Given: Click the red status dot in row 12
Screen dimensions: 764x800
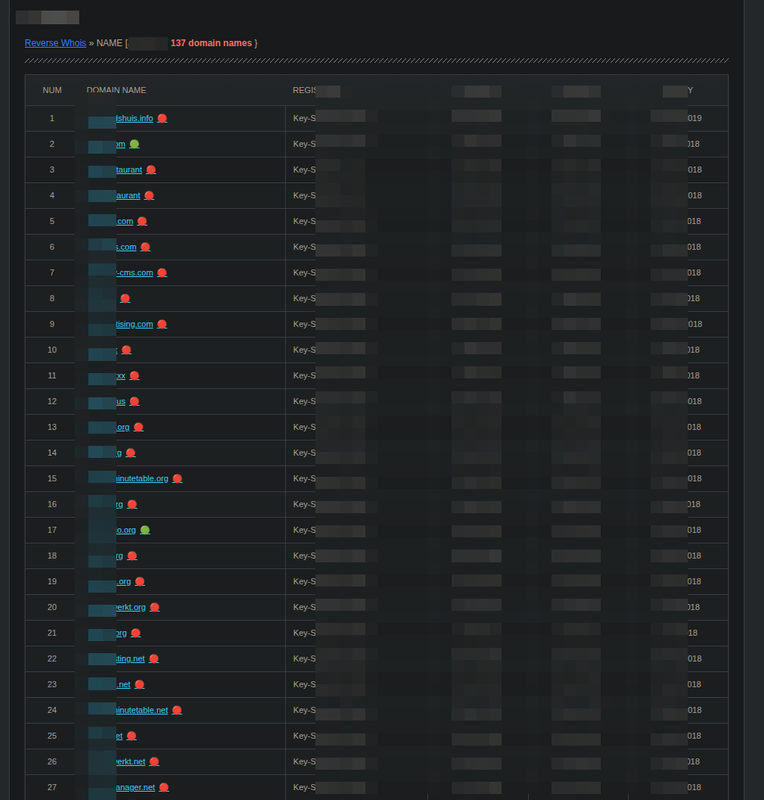Looking at the screenshot, I should tap(134, 402).
